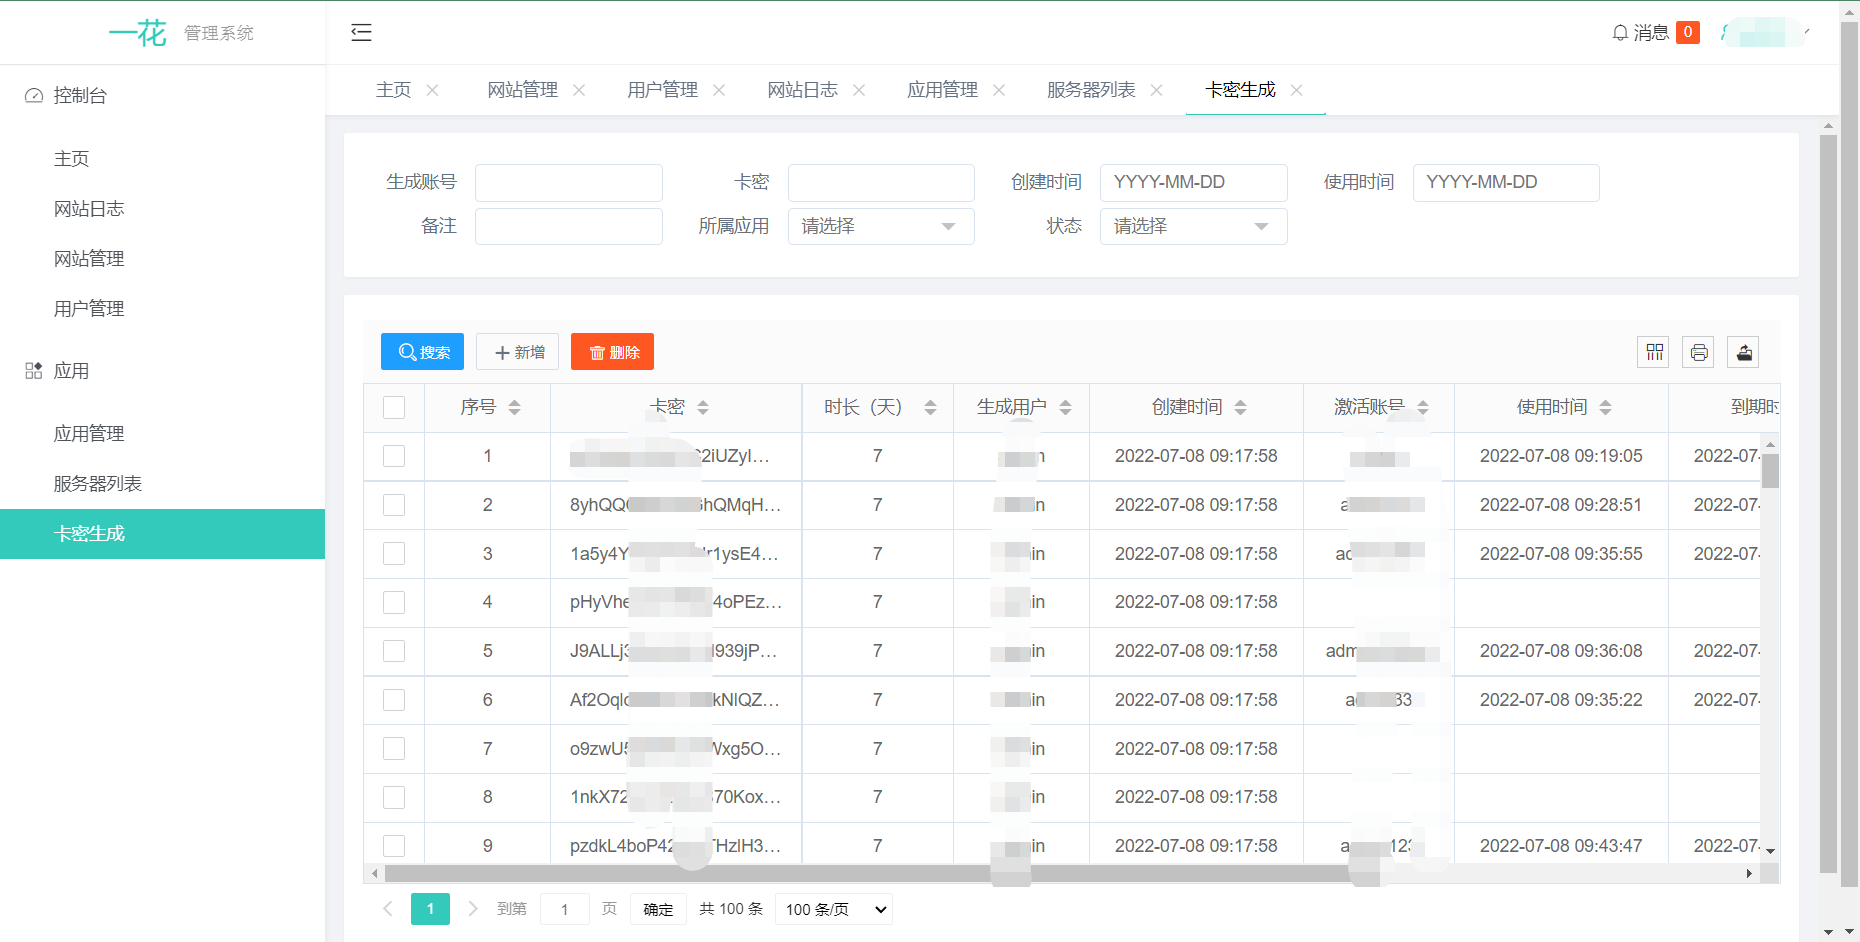
Task: Toggle the select-all checkbox in table header
Action: click(x=394, y=407)
